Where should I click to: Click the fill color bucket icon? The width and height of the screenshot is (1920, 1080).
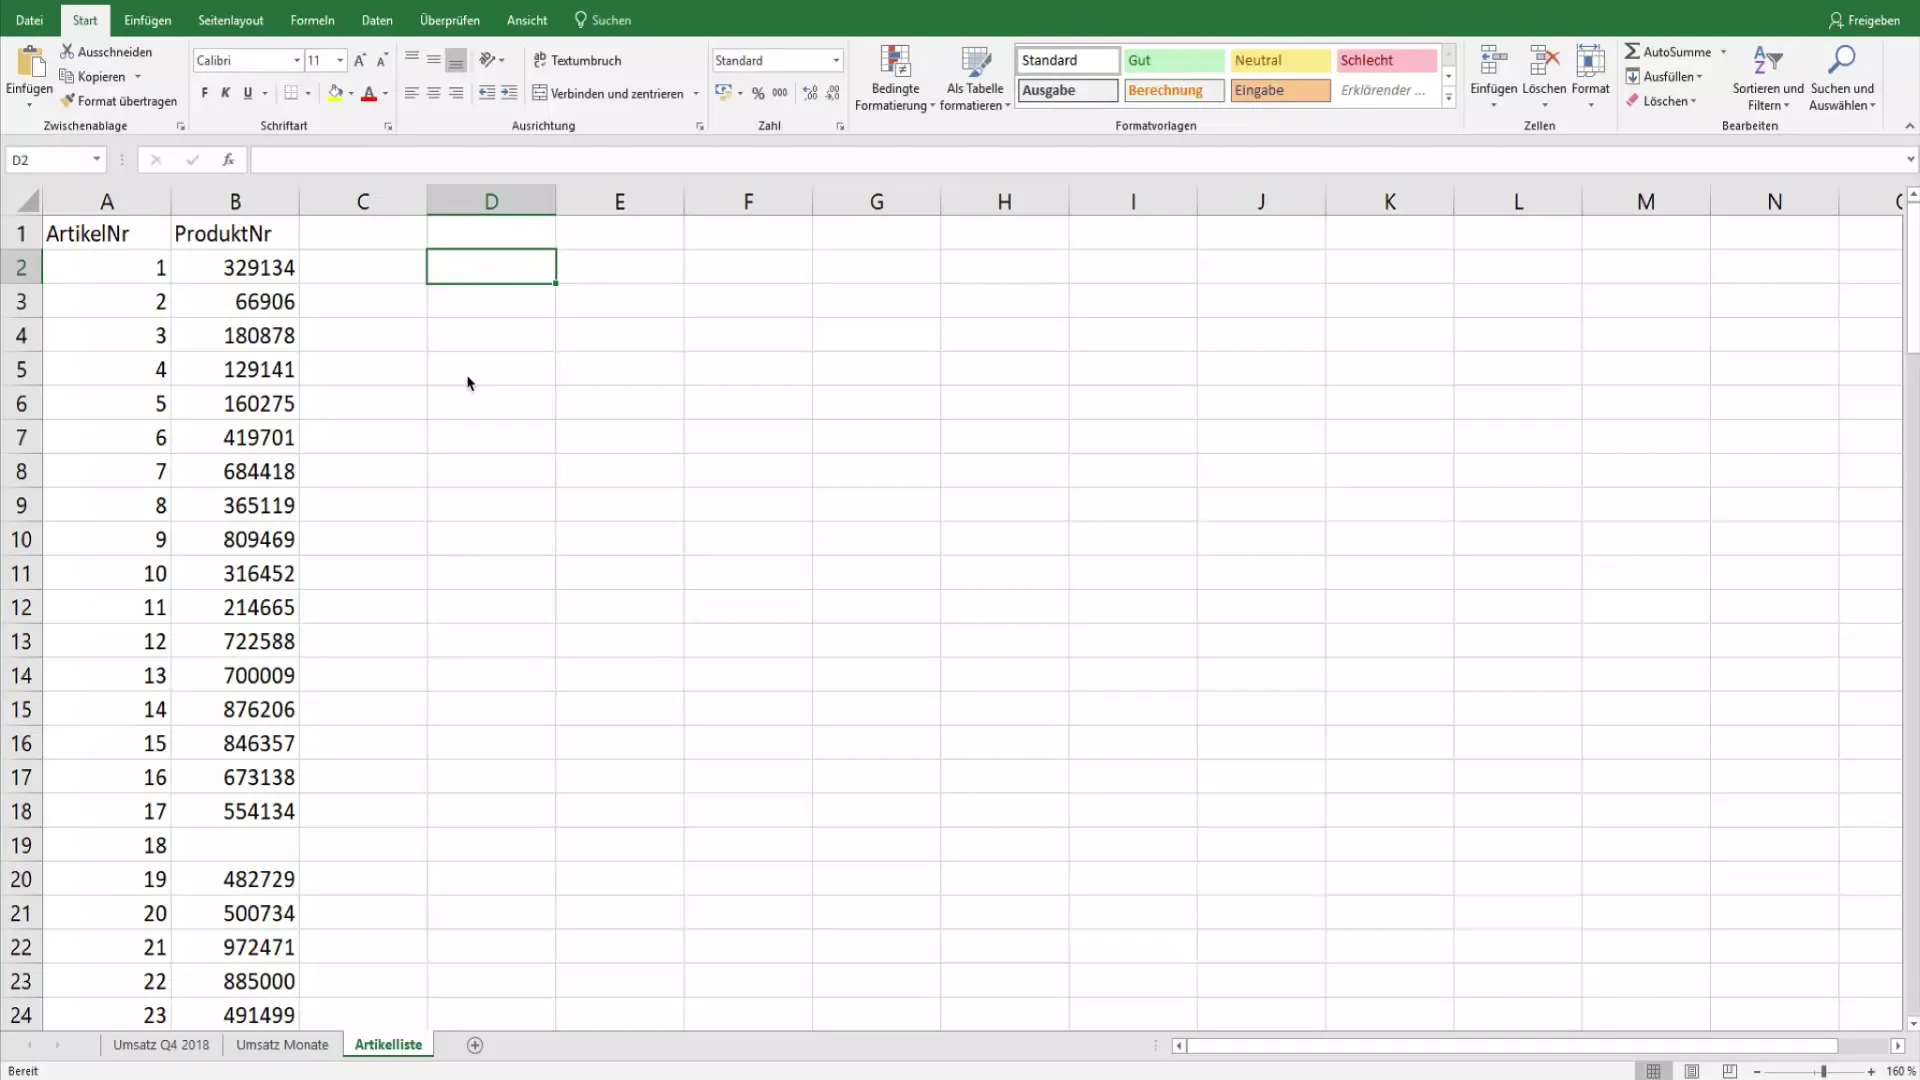pos(336,93)
